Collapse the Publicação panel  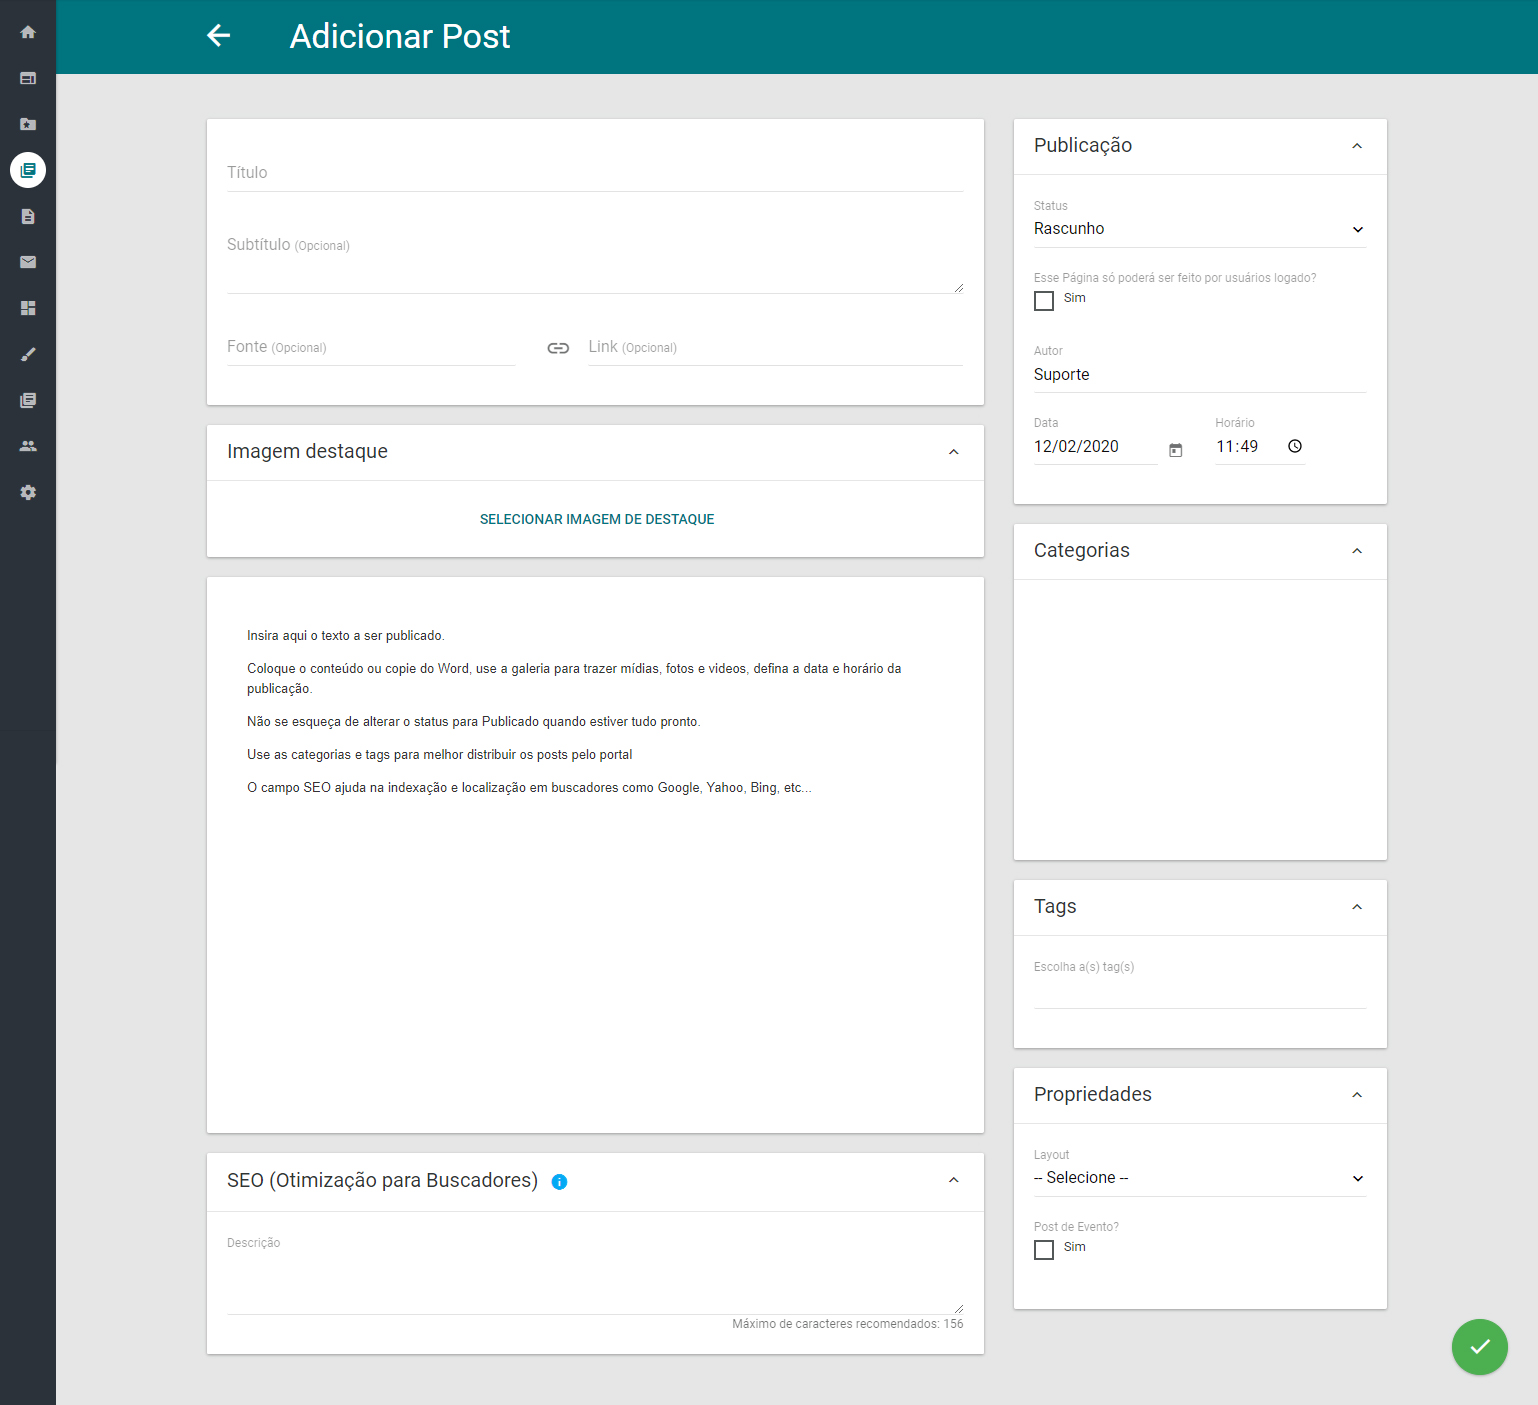click(1357, 146)
